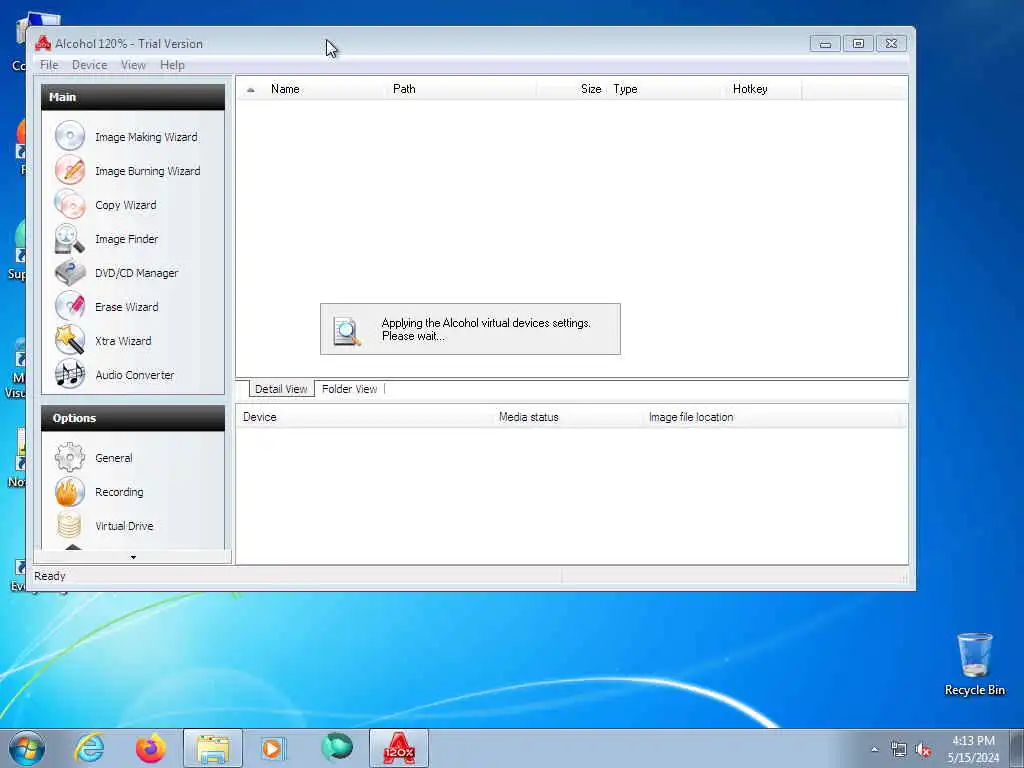
Task: Click the sort arrow column header
Action: coord(251,89)
